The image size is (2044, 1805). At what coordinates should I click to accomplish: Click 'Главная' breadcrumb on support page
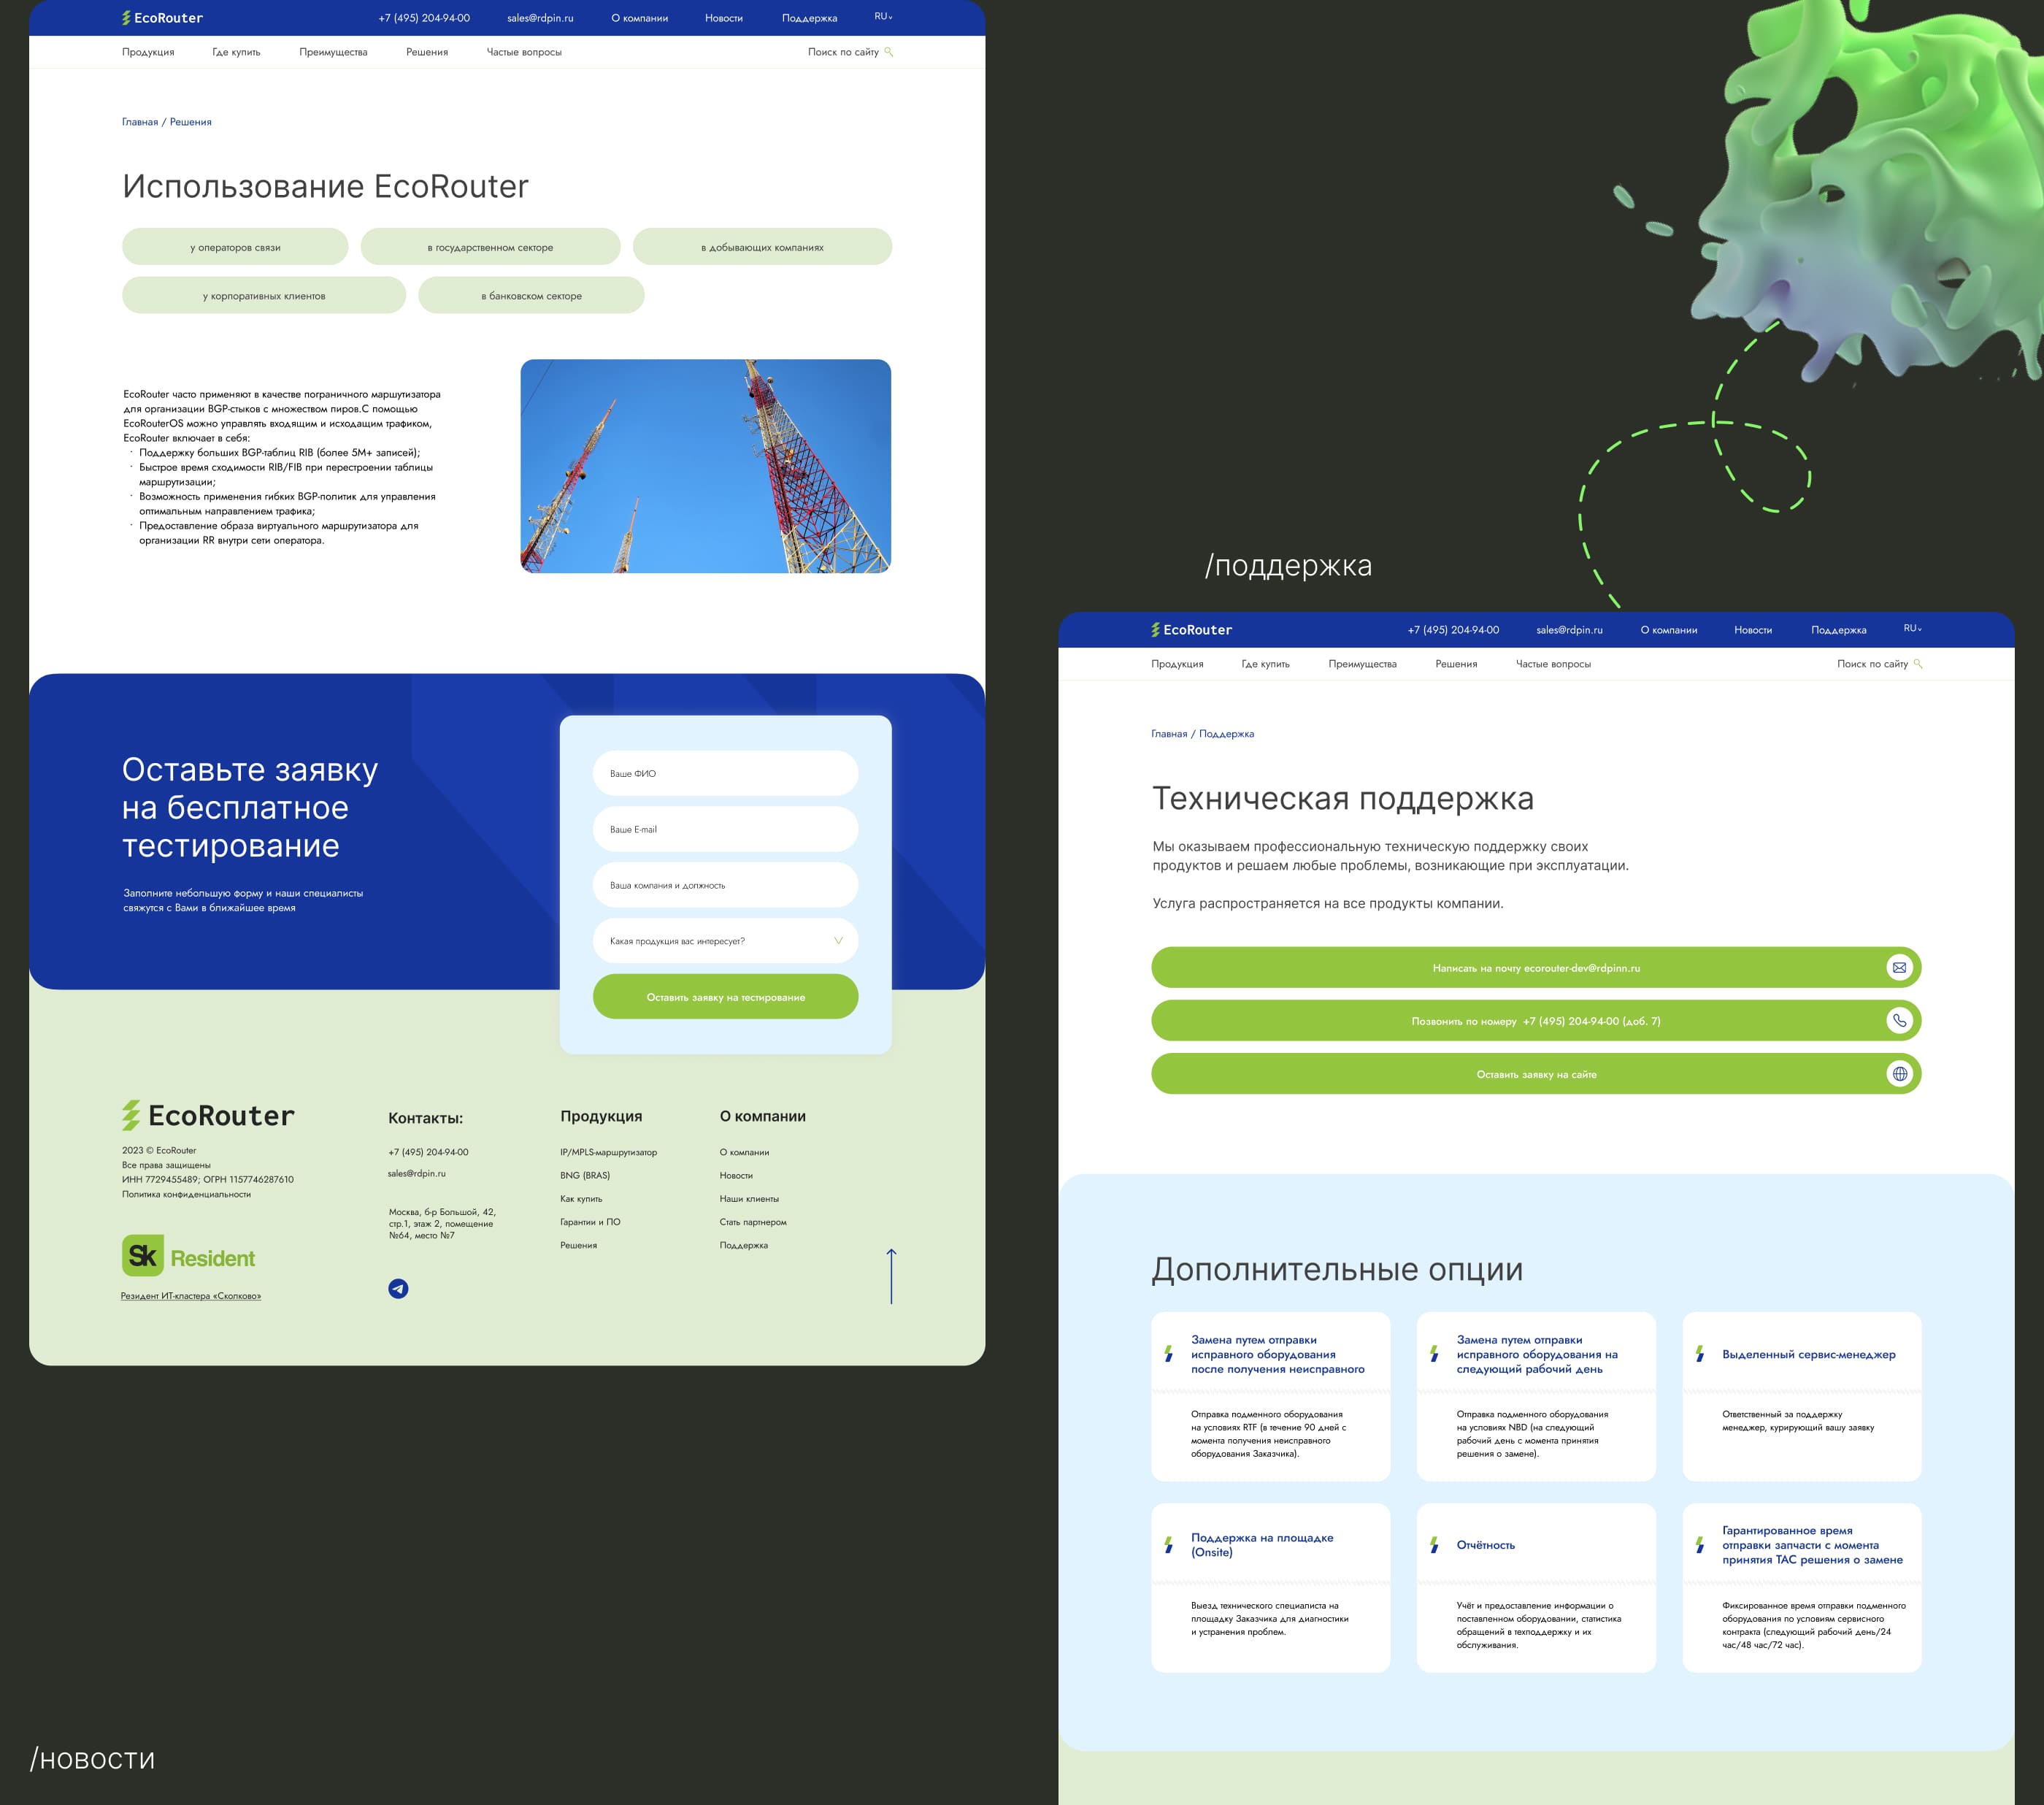(x=1169, y=734)
